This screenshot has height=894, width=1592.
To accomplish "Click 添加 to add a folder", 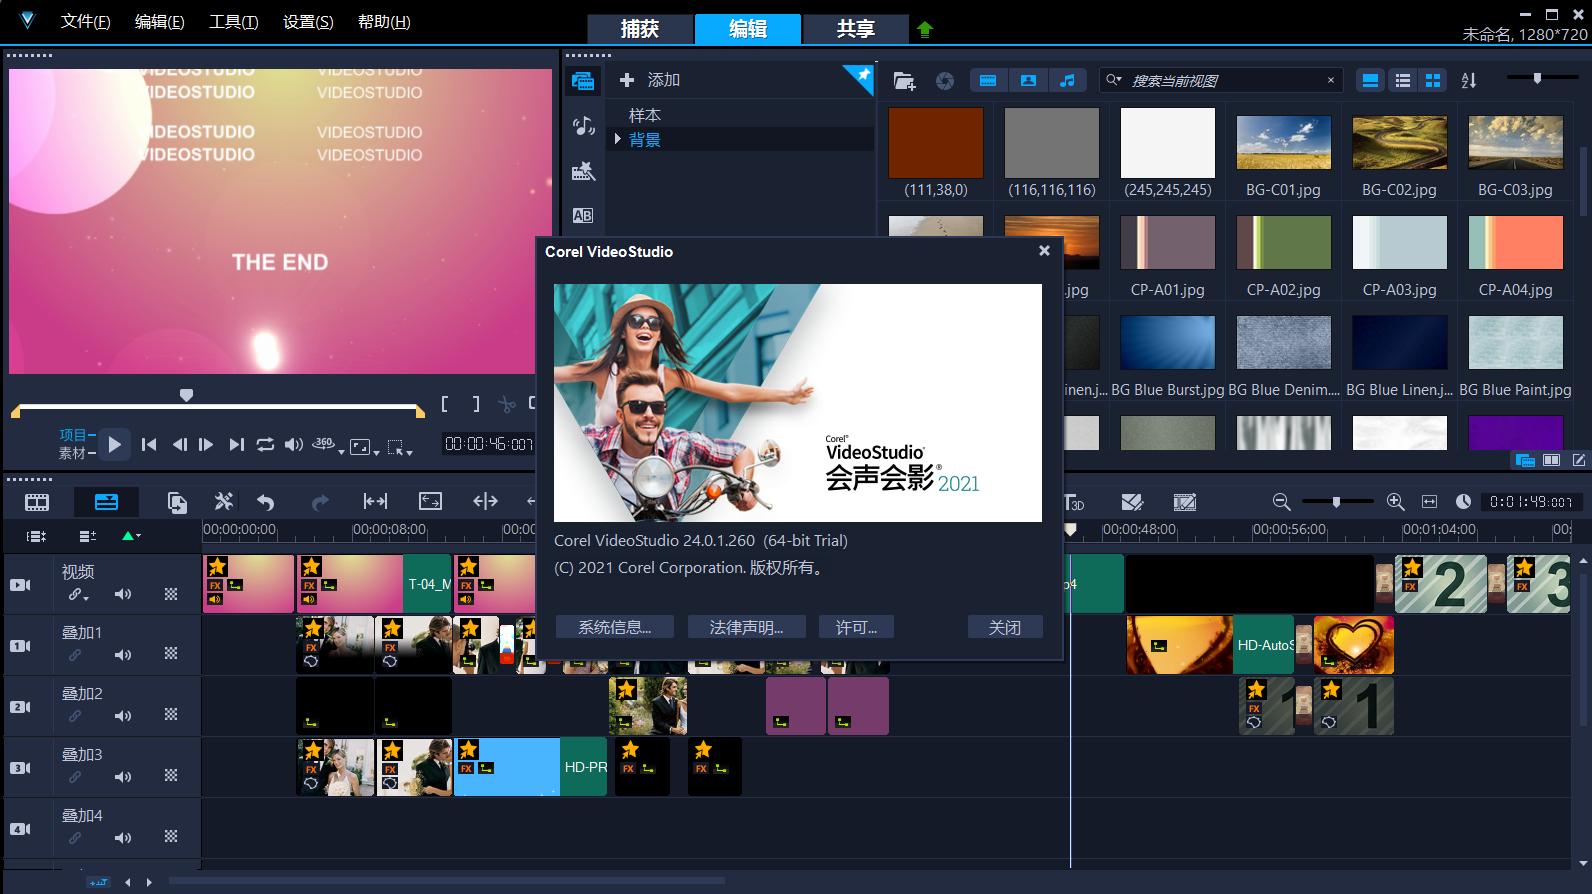I will (650, 80).
